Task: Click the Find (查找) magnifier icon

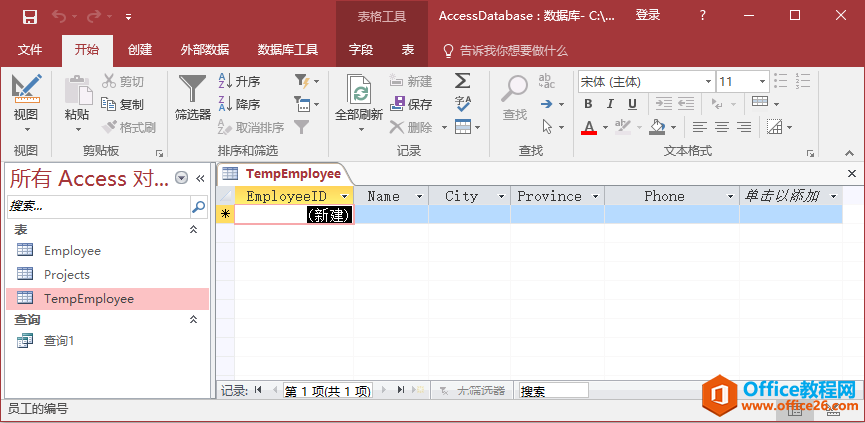Action: tap(515, 97)
